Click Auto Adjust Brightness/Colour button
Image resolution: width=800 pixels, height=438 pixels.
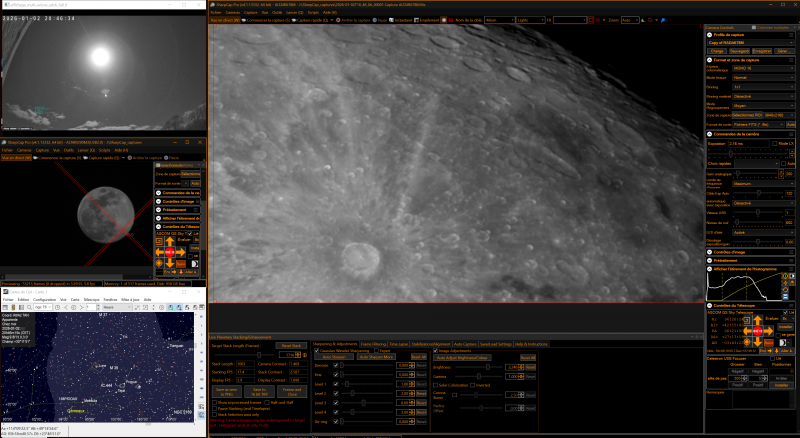[x=462, y=358]
